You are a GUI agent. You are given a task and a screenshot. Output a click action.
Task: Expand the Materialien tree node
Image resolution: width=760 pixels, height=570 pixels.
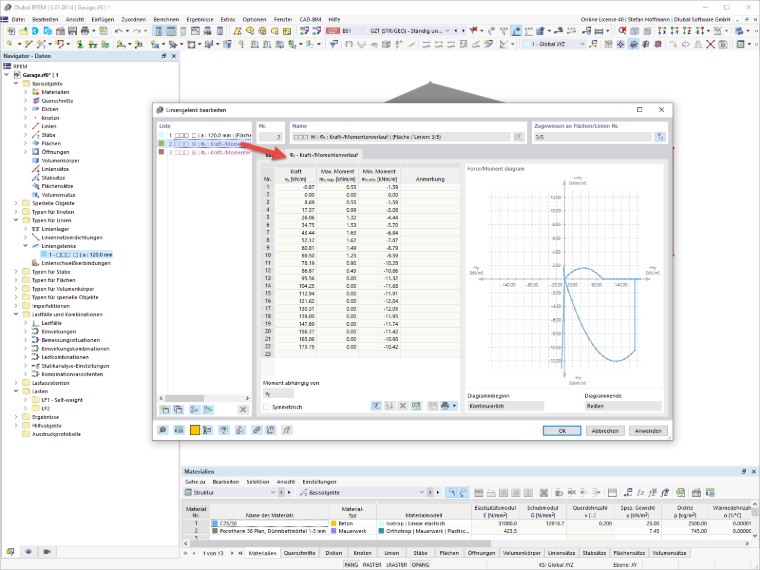(26, 92)
